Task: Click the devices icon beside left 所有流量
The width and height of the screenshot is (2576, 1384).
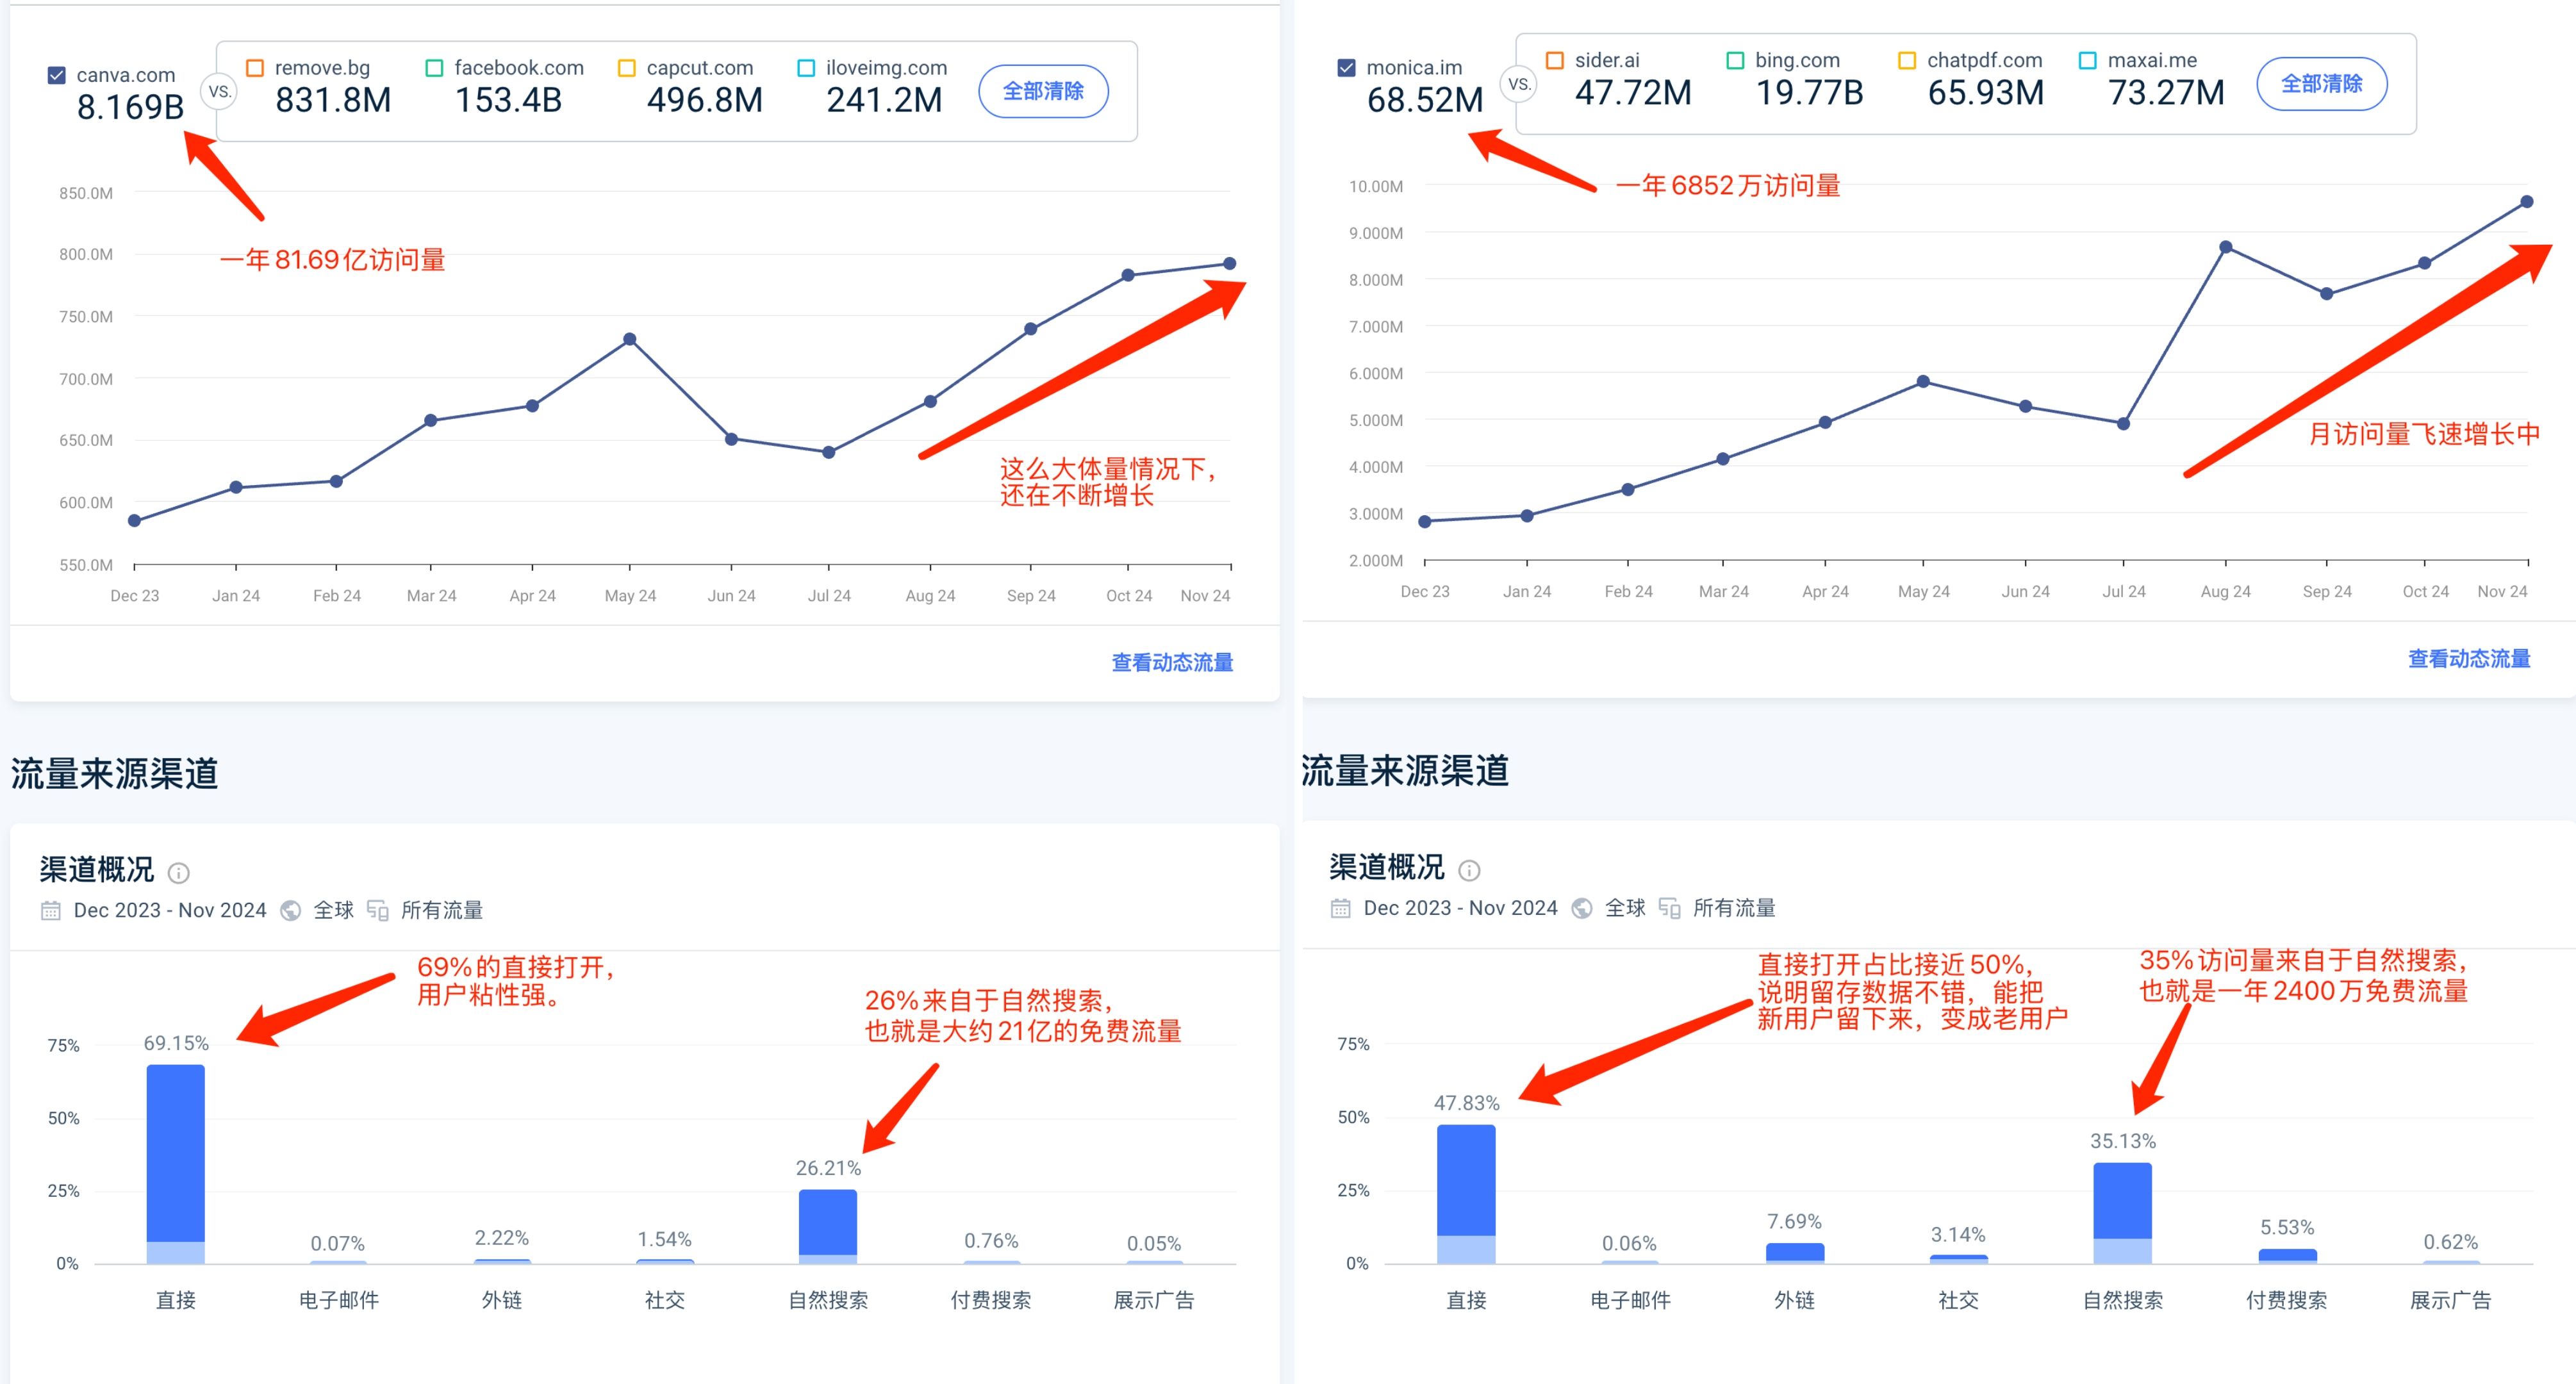Action: pos(378,910)
